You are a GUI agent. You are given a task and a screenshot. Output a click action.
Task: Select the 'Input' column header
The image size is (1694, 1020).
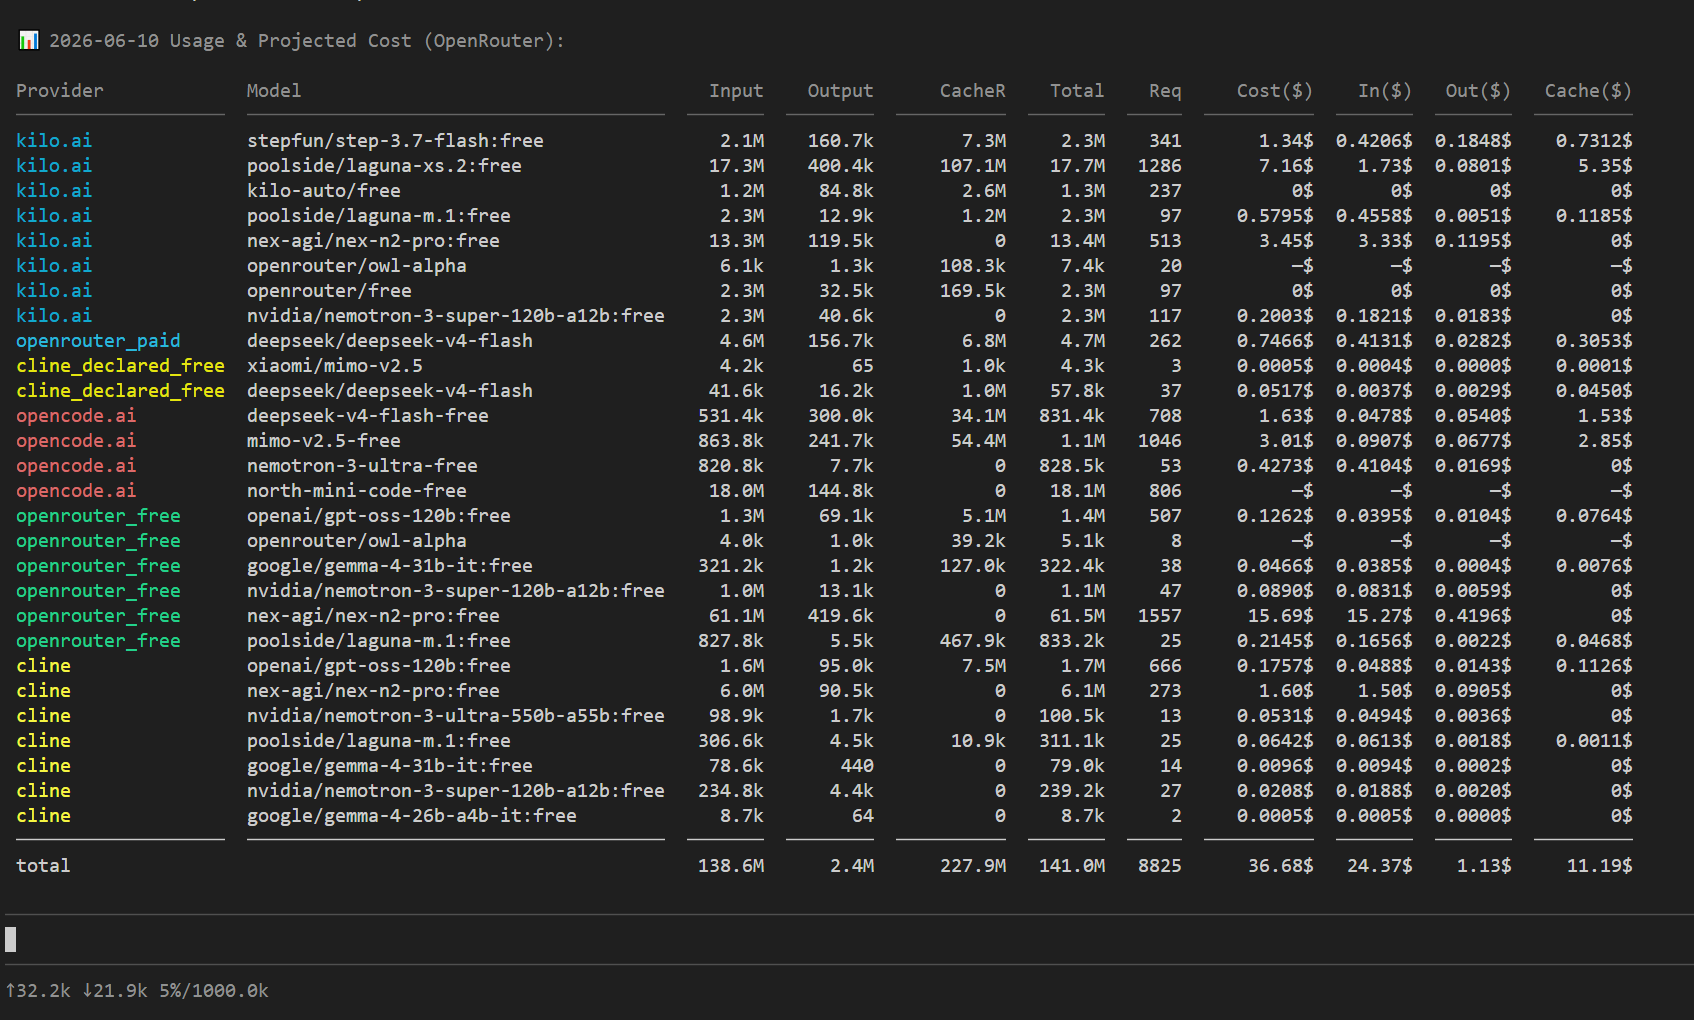736,91
